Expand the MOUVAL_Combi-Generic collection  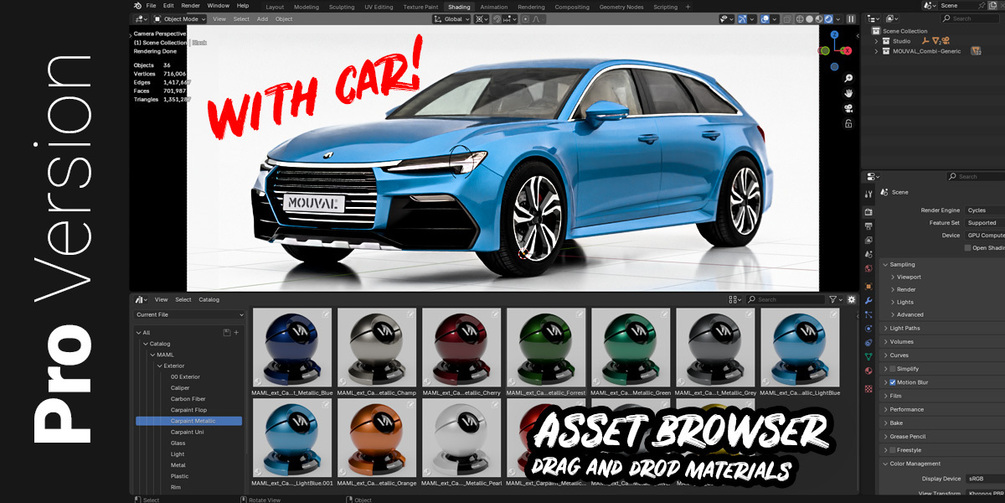[877, 51]
